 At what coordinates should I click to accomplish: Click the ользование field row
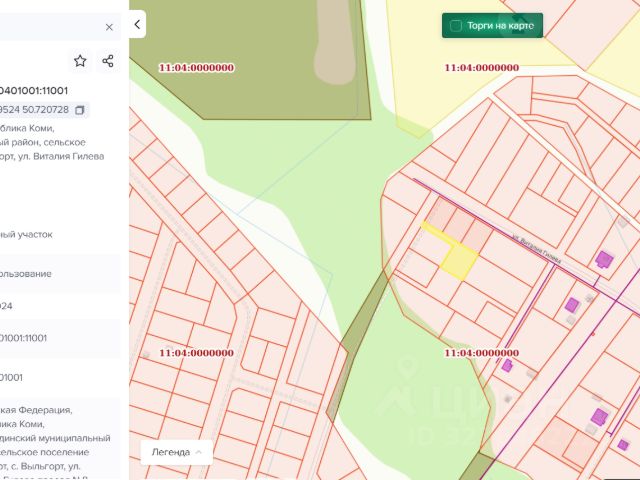tap(60, 274)
